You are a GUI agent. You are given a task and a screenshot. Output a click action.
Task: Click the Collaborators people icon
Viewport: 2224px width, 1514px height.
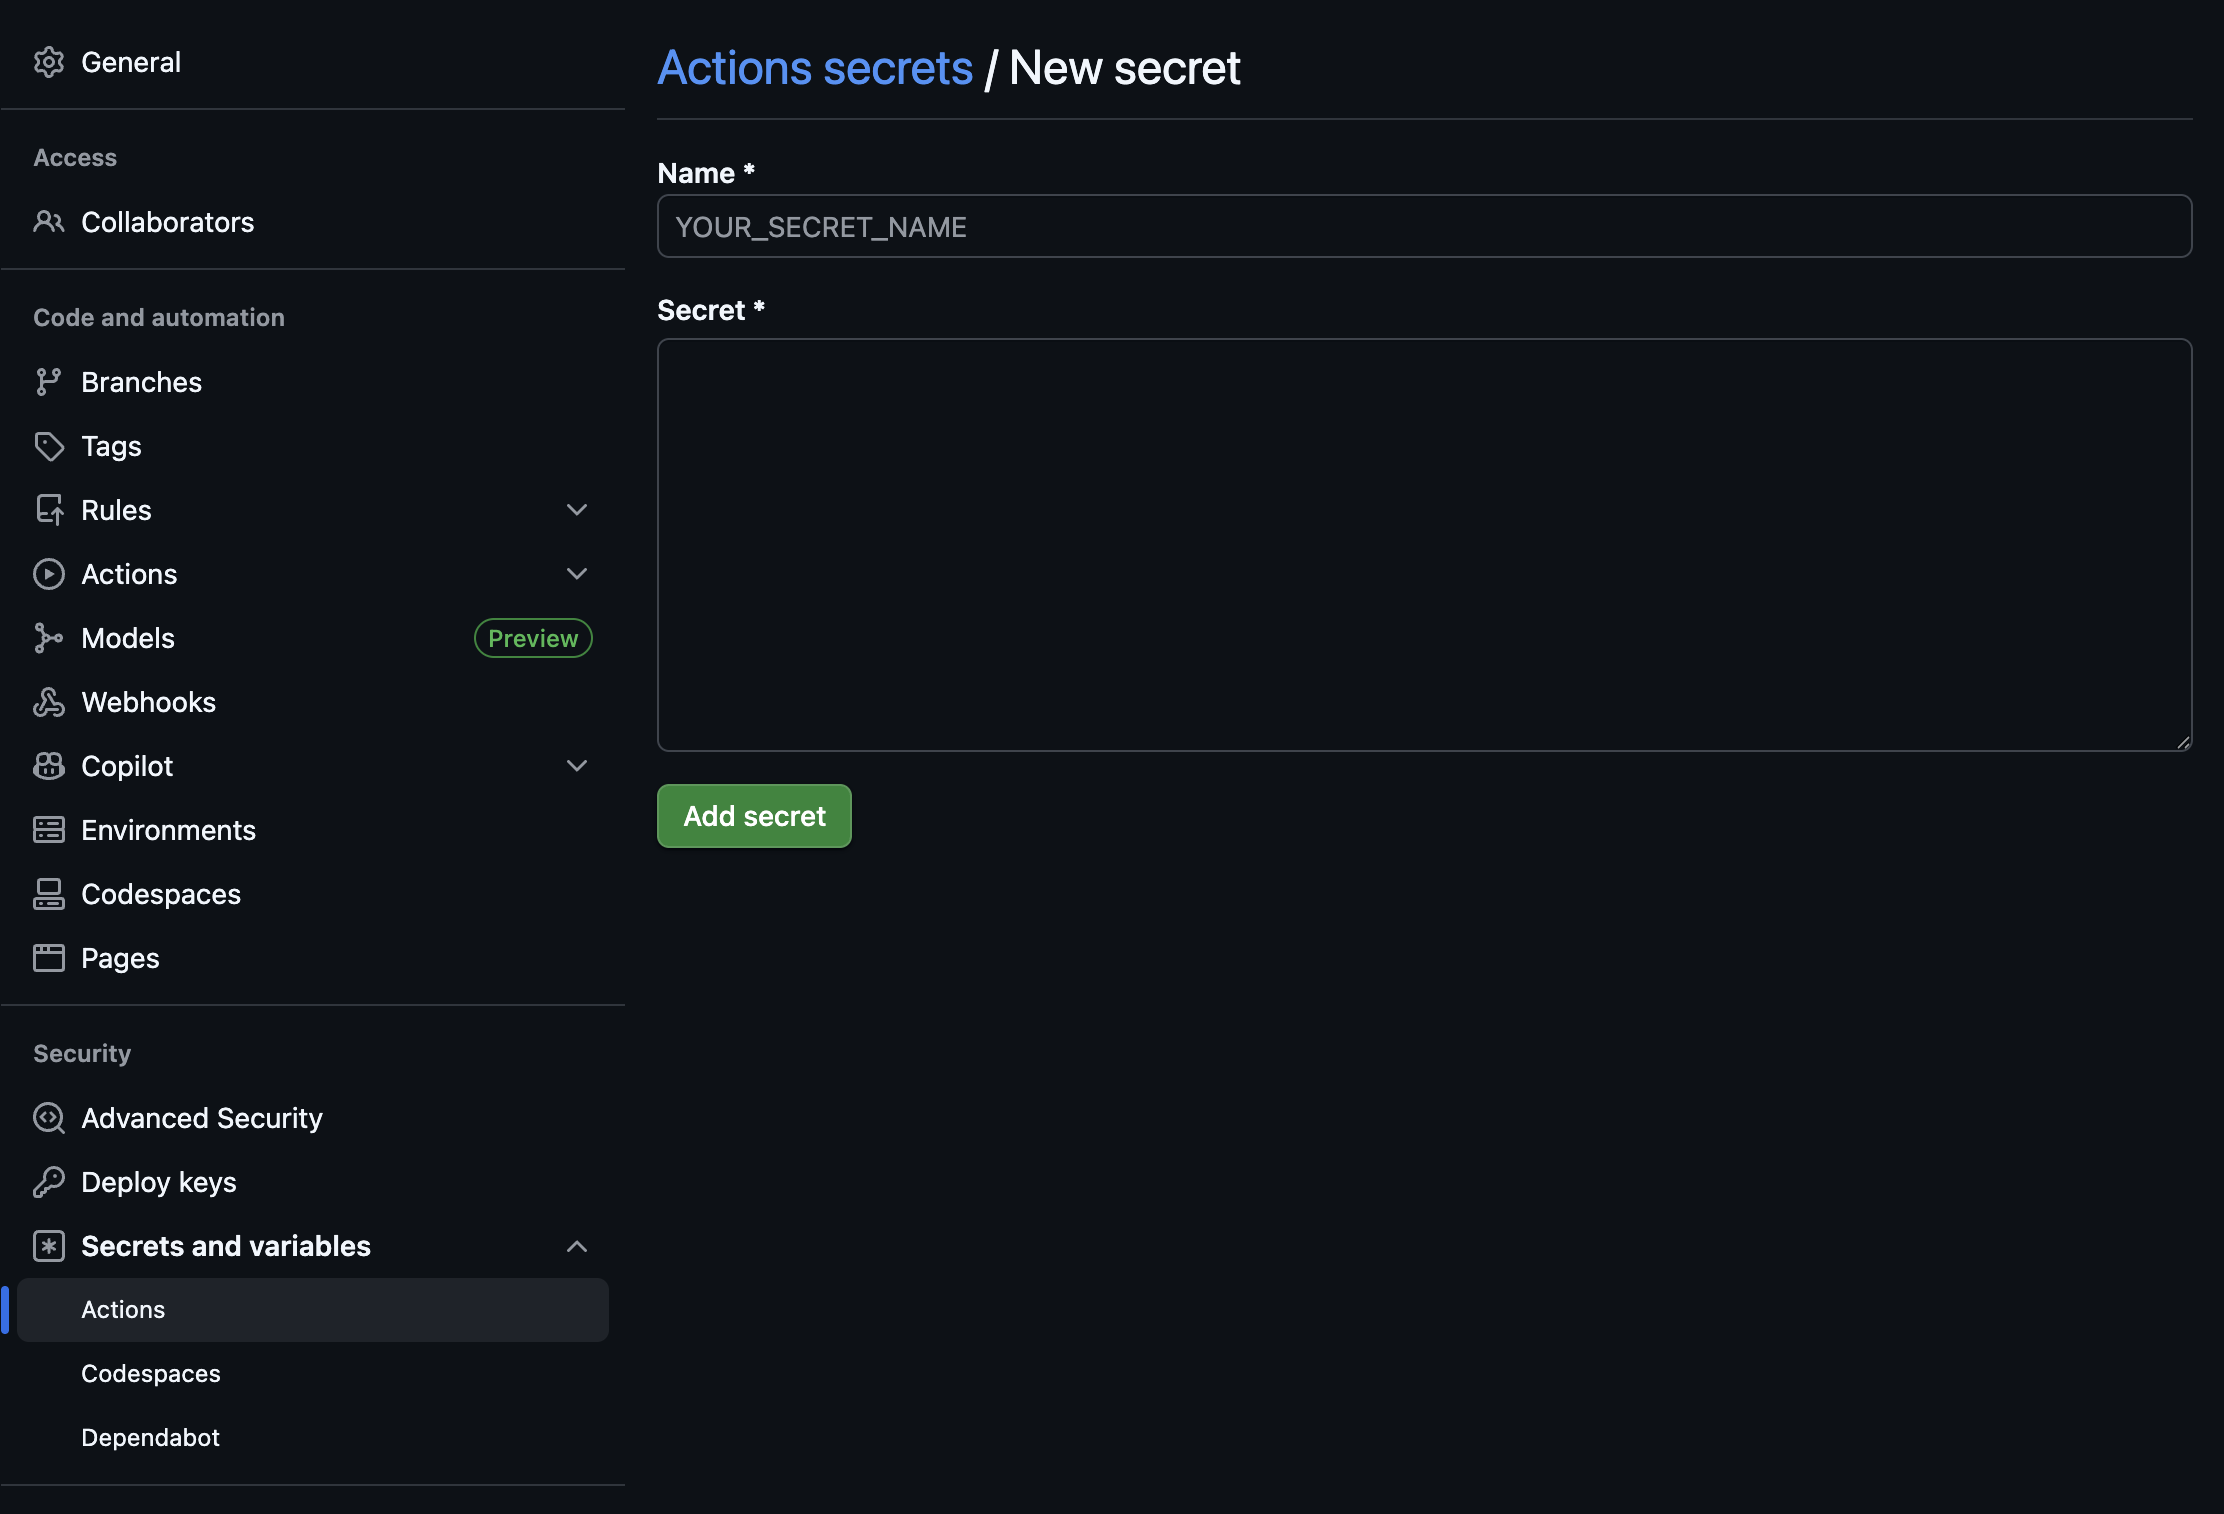48,222
